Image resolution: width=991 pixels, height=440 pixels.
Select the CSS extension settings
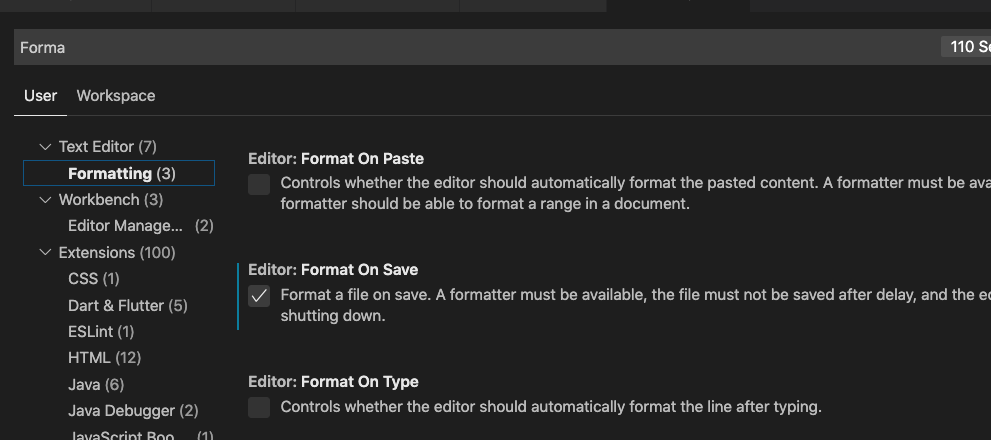pos(93,279)
